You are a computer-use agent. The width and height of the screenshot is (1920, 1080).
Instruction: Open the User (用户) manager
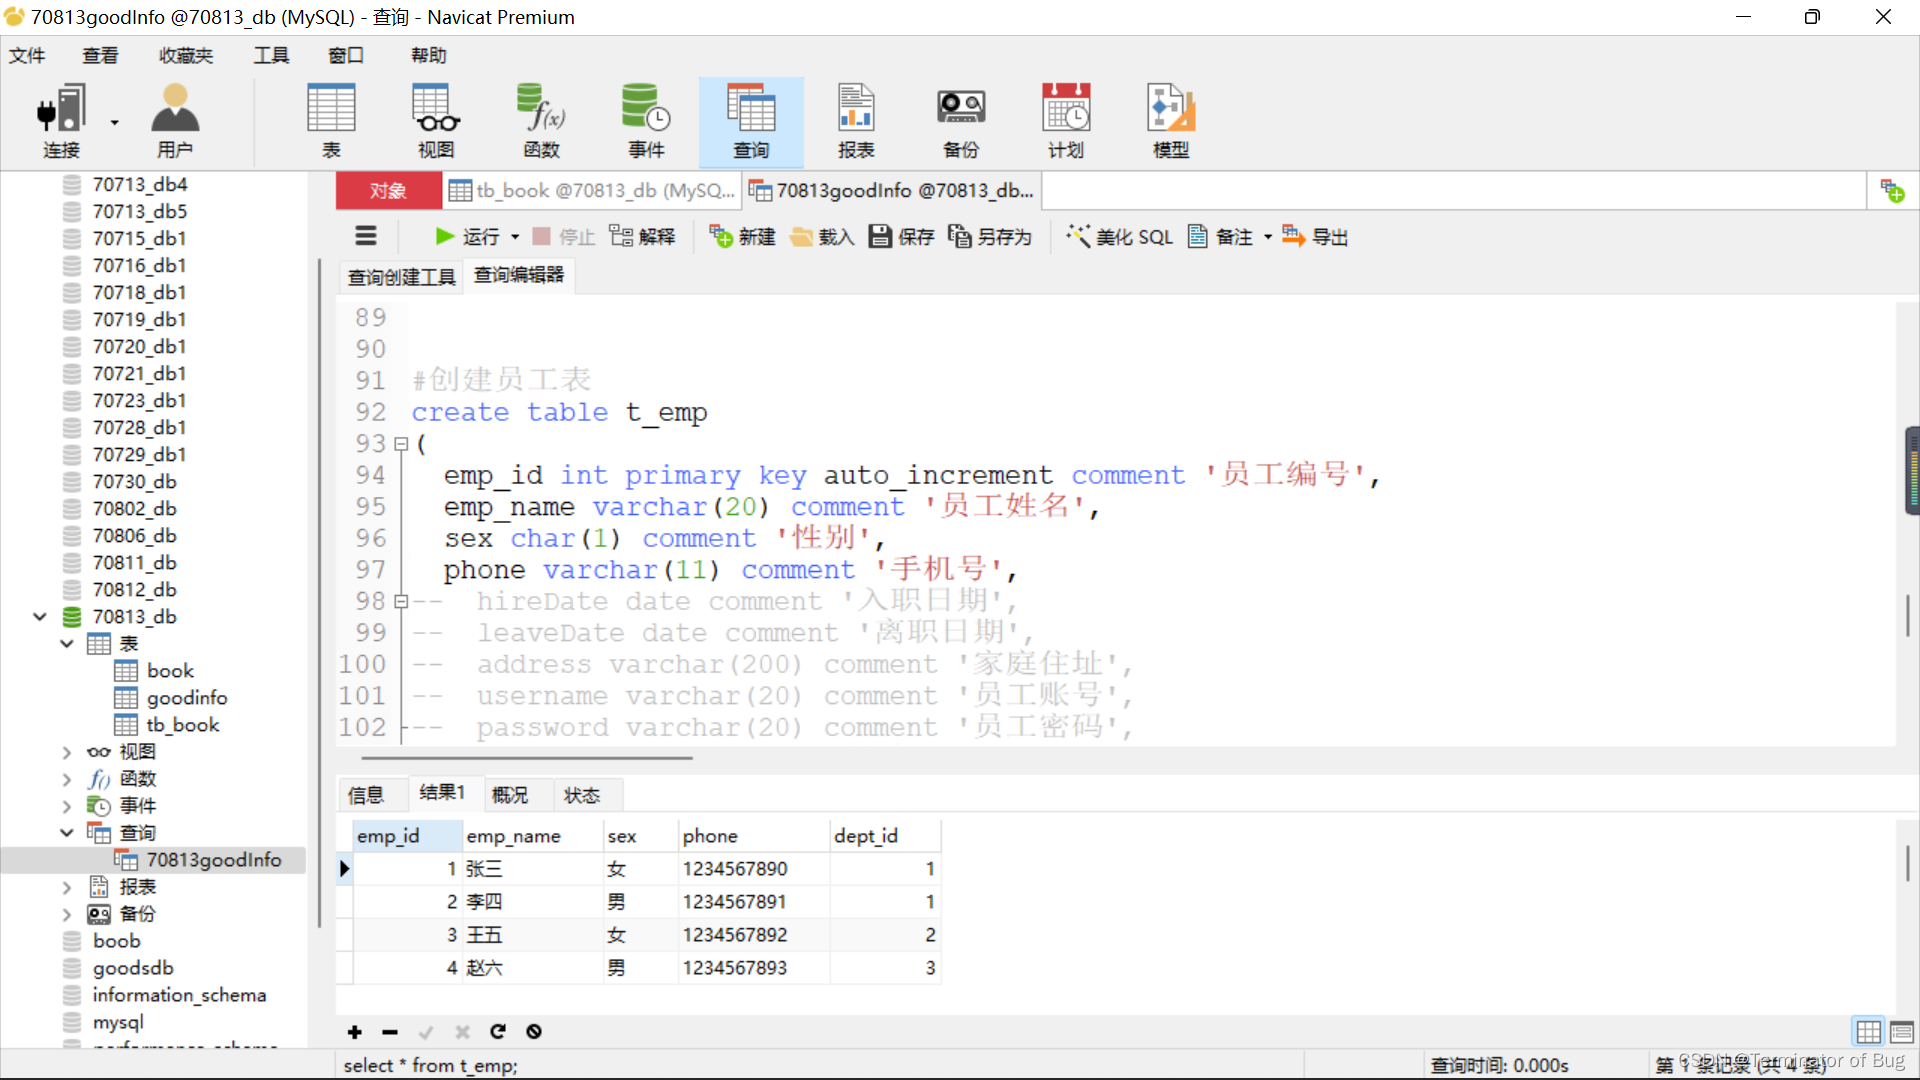coord(175,121)
